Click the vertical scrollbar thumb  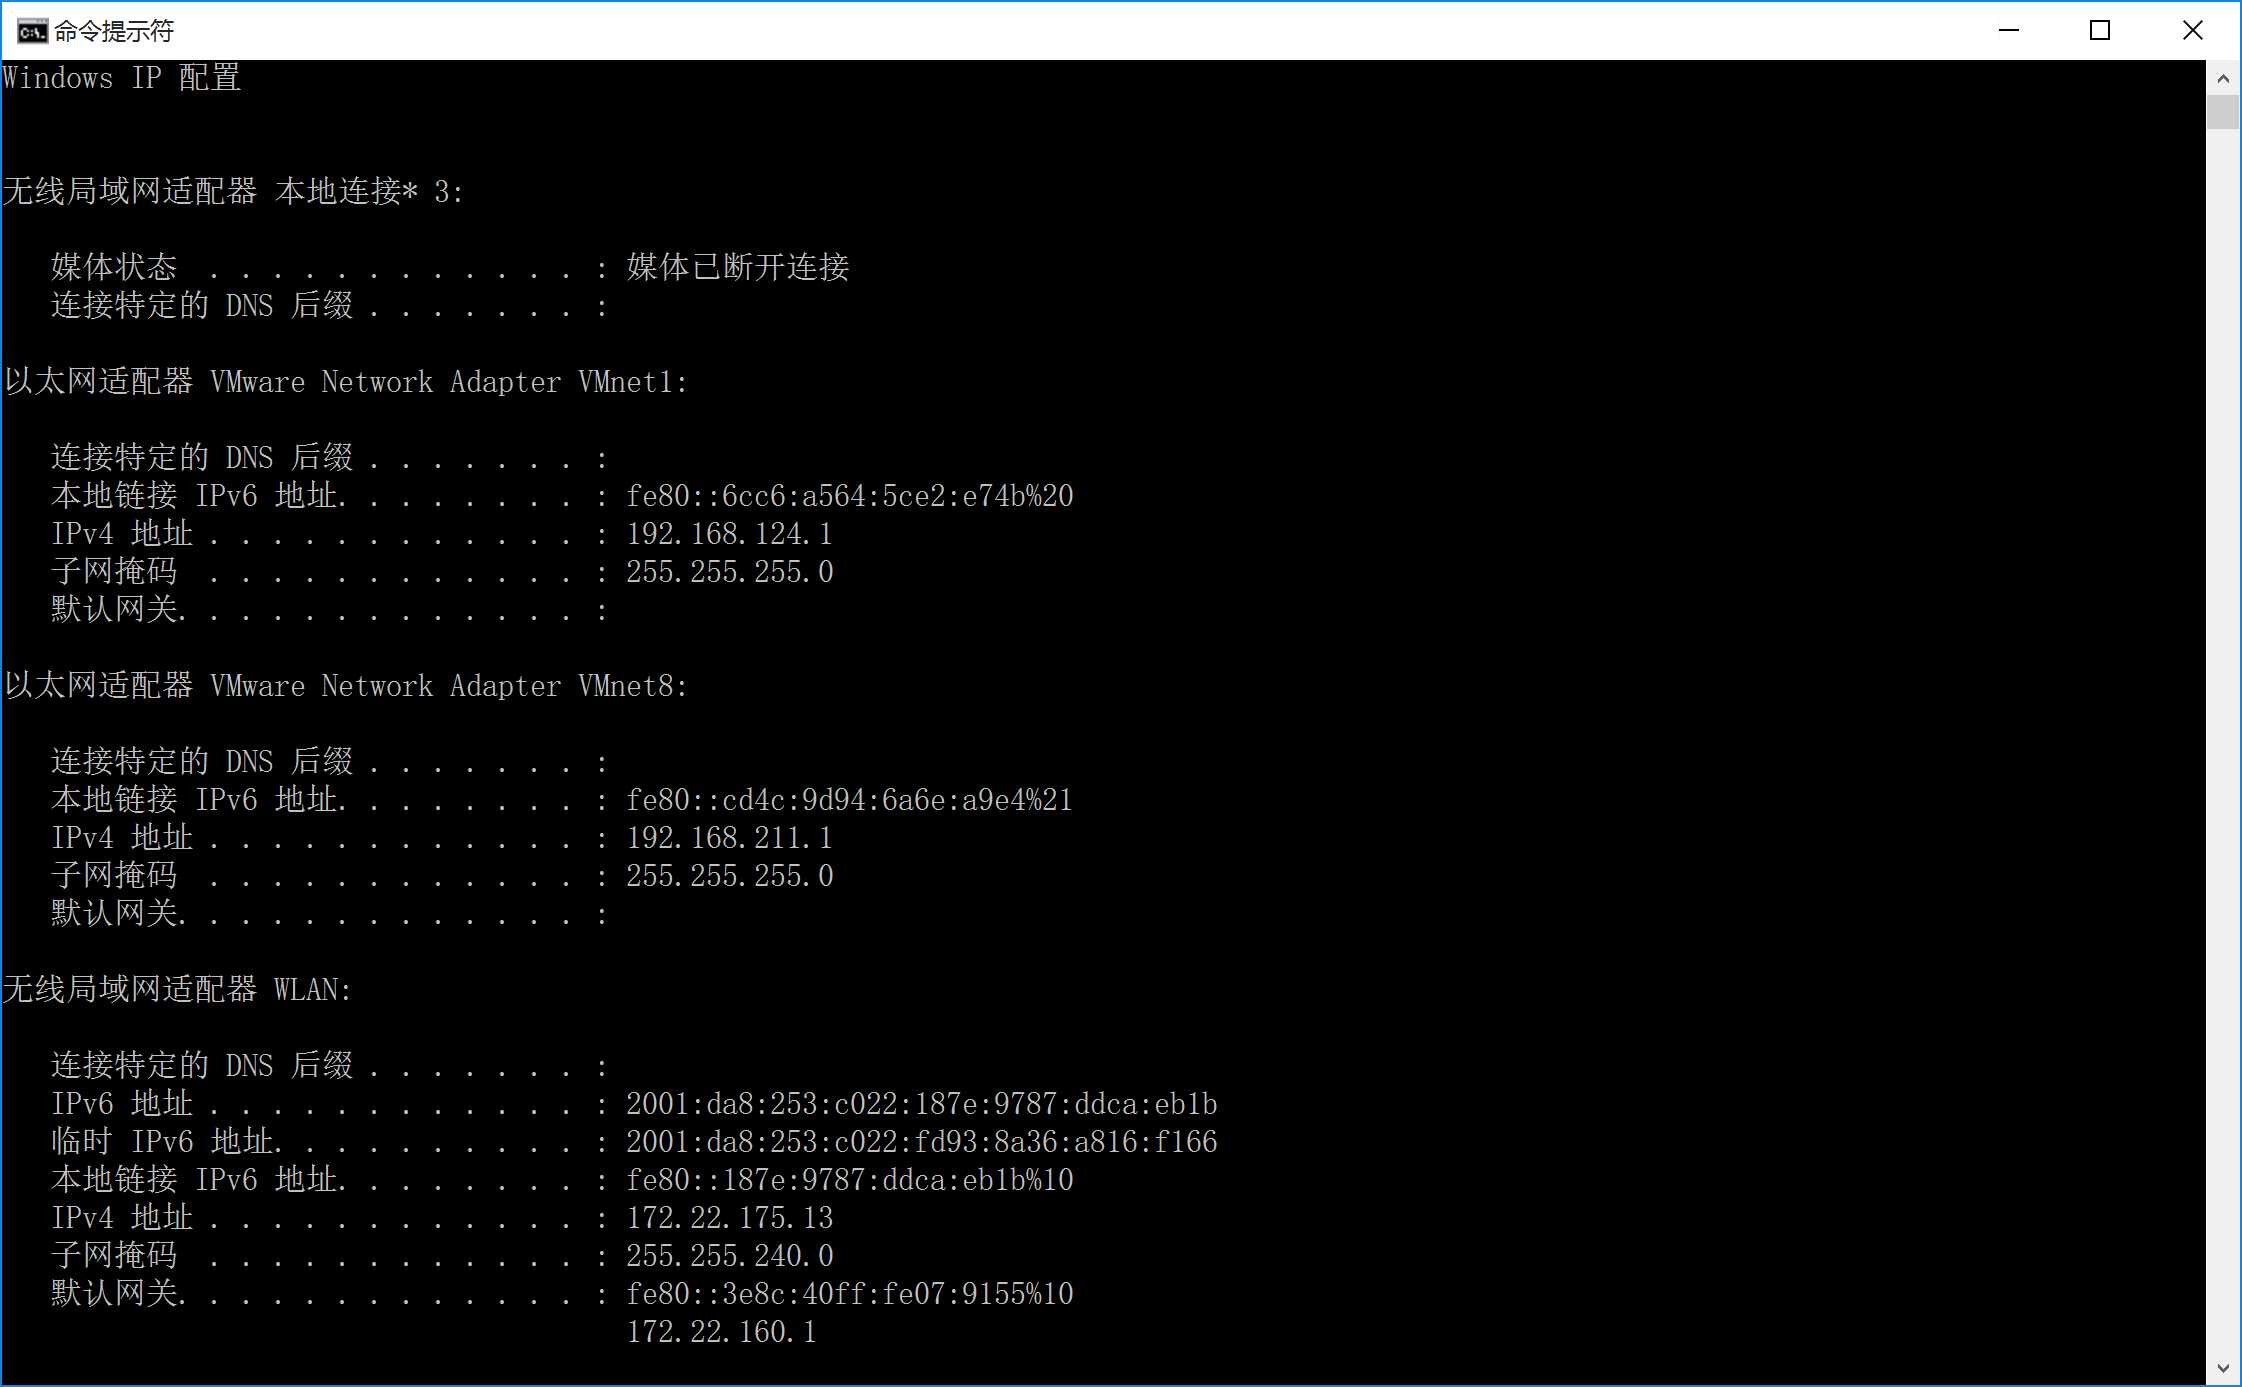pyautogui.click(x=2222, y=112)
